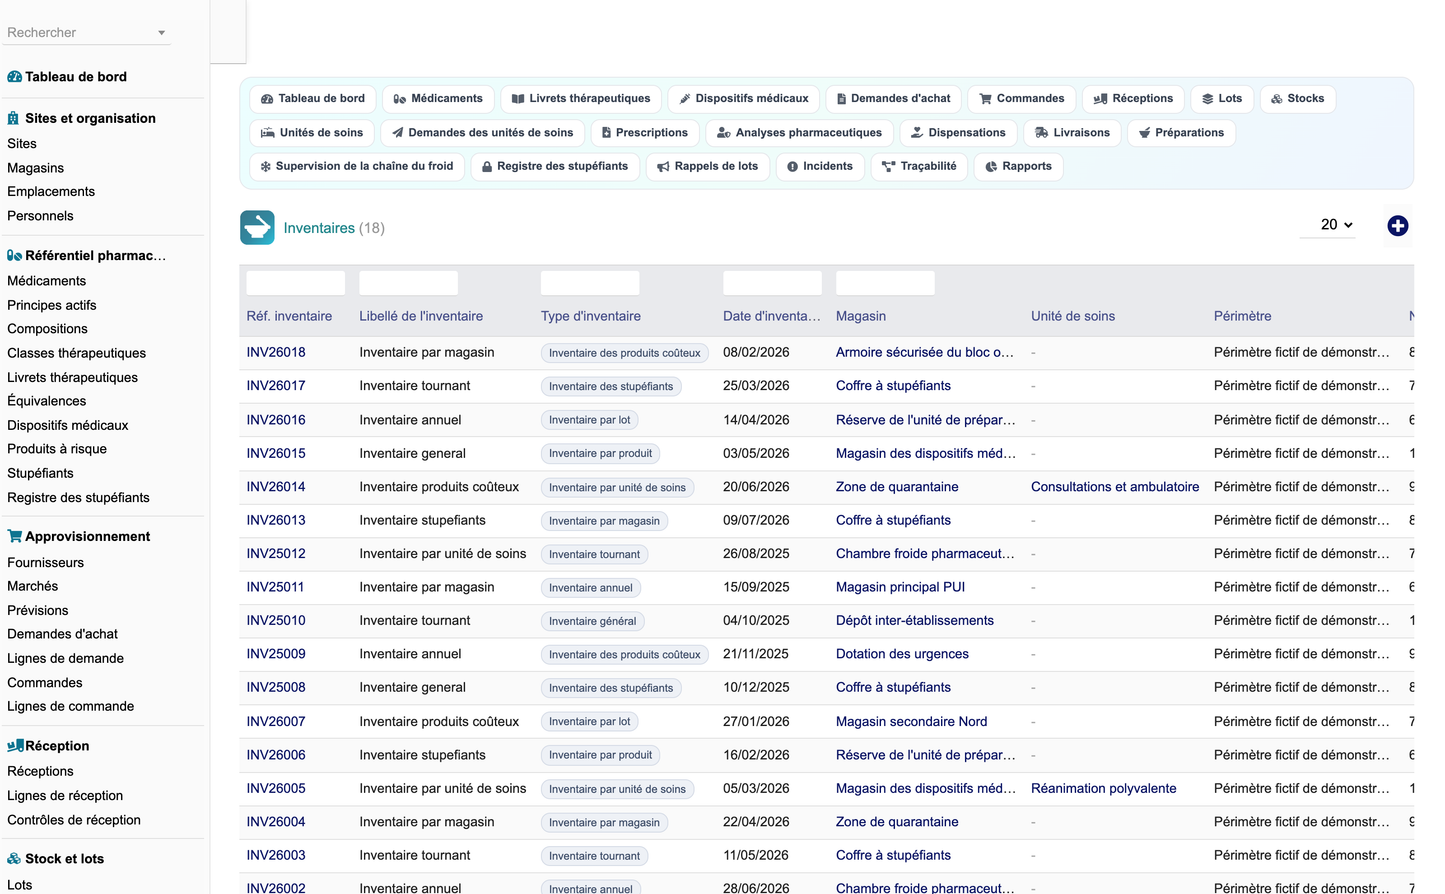This screenshot has width=1445, height=894.
Task: Click the Magasin filter field
Action: (x=885, y=283)
